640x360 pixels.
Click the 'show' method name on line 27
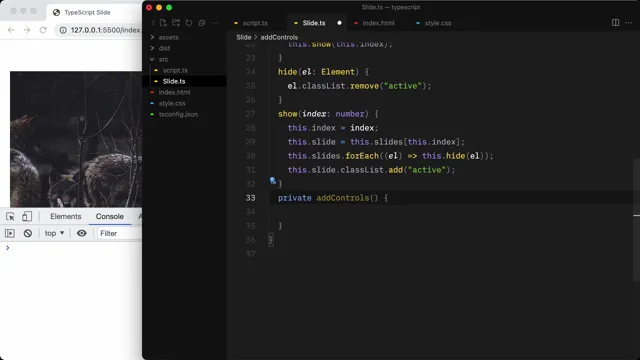coord(287,114)
